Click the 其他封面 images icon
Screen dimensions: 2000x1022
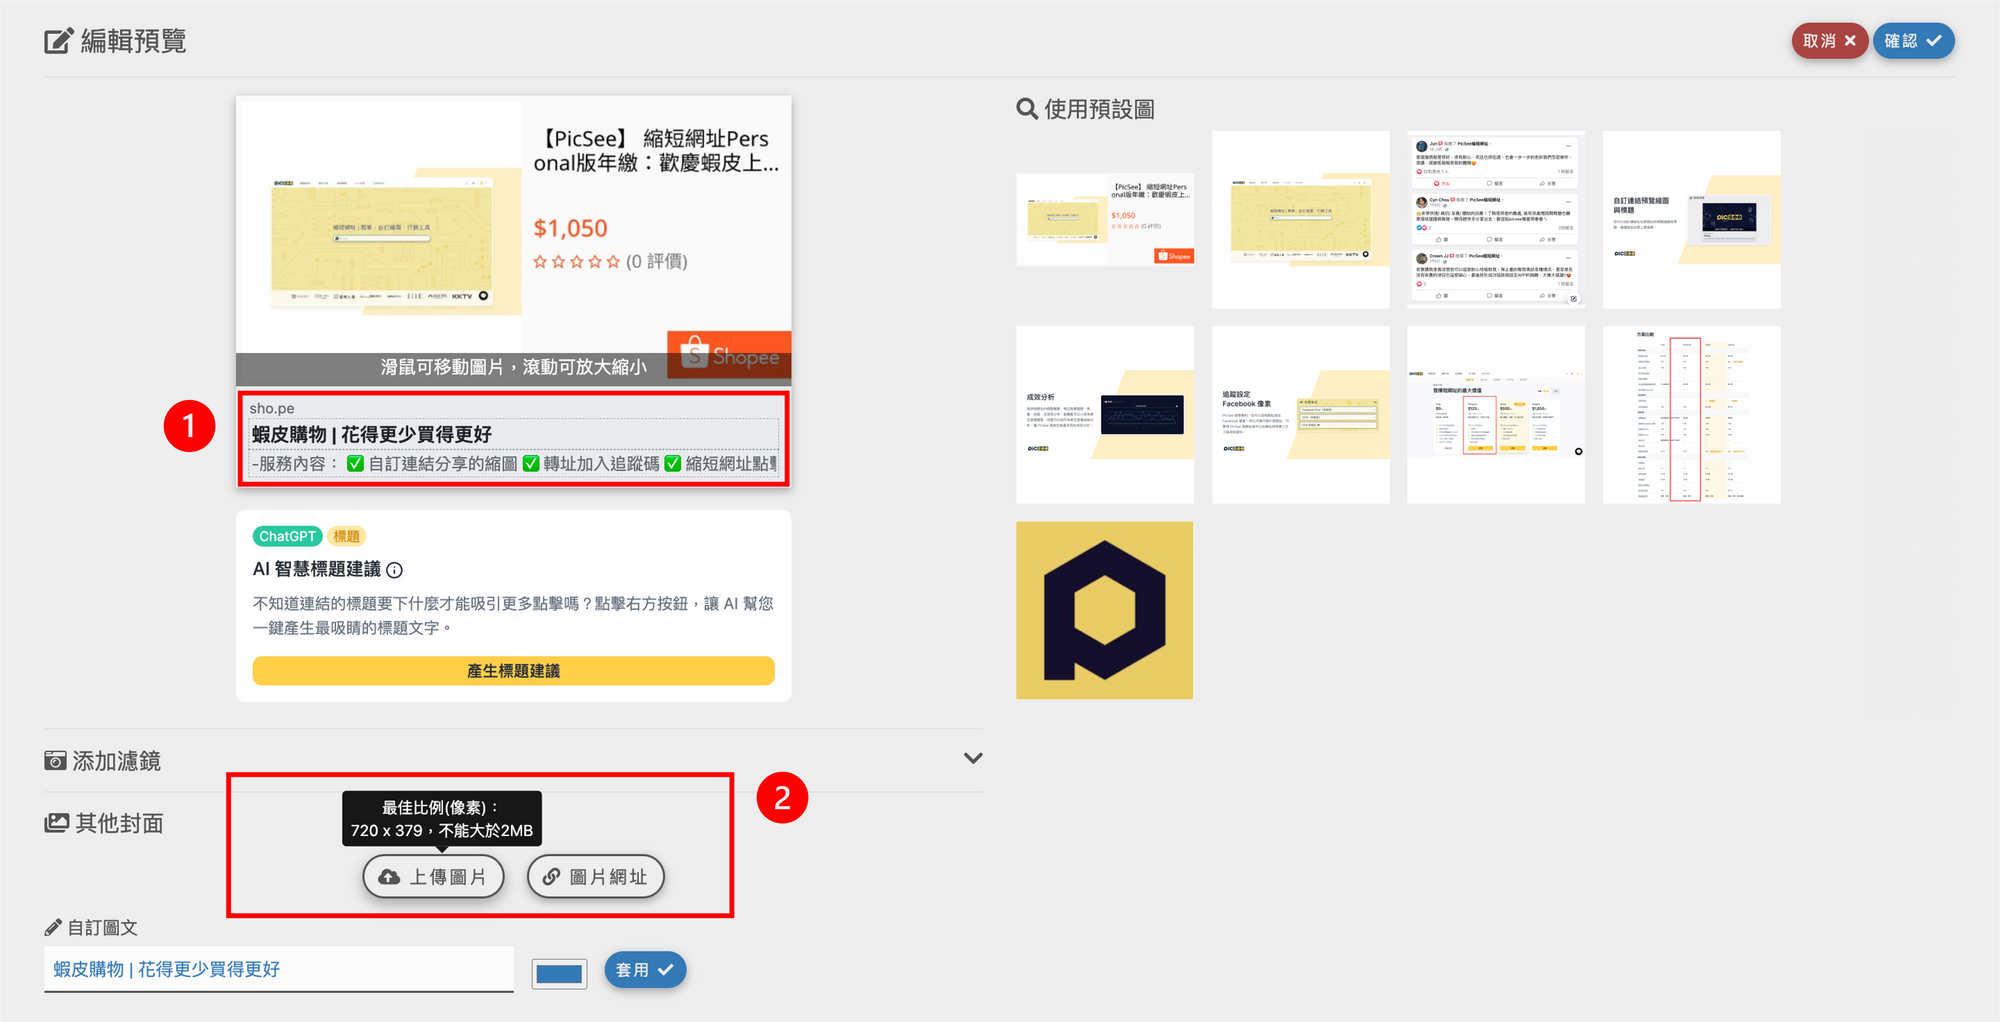coord(57,823)
